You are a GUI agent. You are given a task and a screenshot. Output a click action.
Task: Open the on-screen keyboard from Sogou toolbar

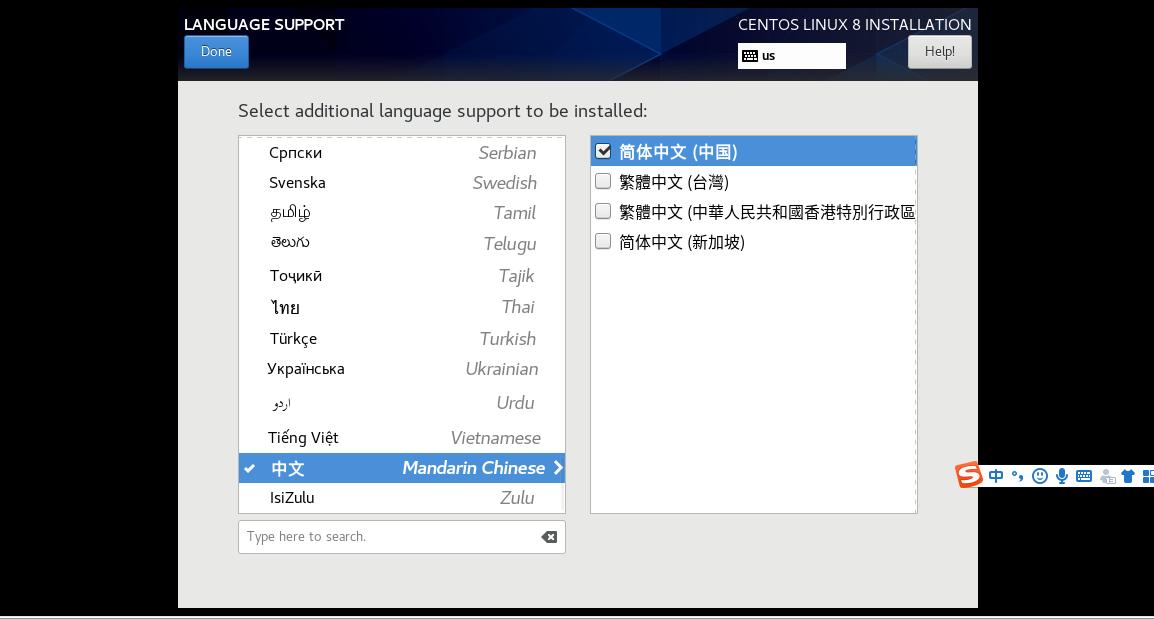[1084, 476]
